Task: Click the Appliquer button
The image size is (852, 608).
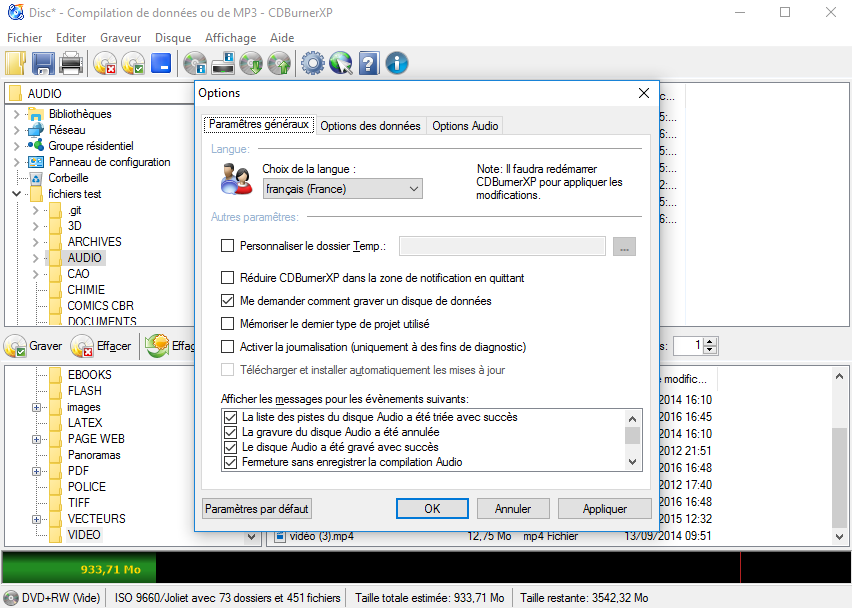Action: (604, 509)
